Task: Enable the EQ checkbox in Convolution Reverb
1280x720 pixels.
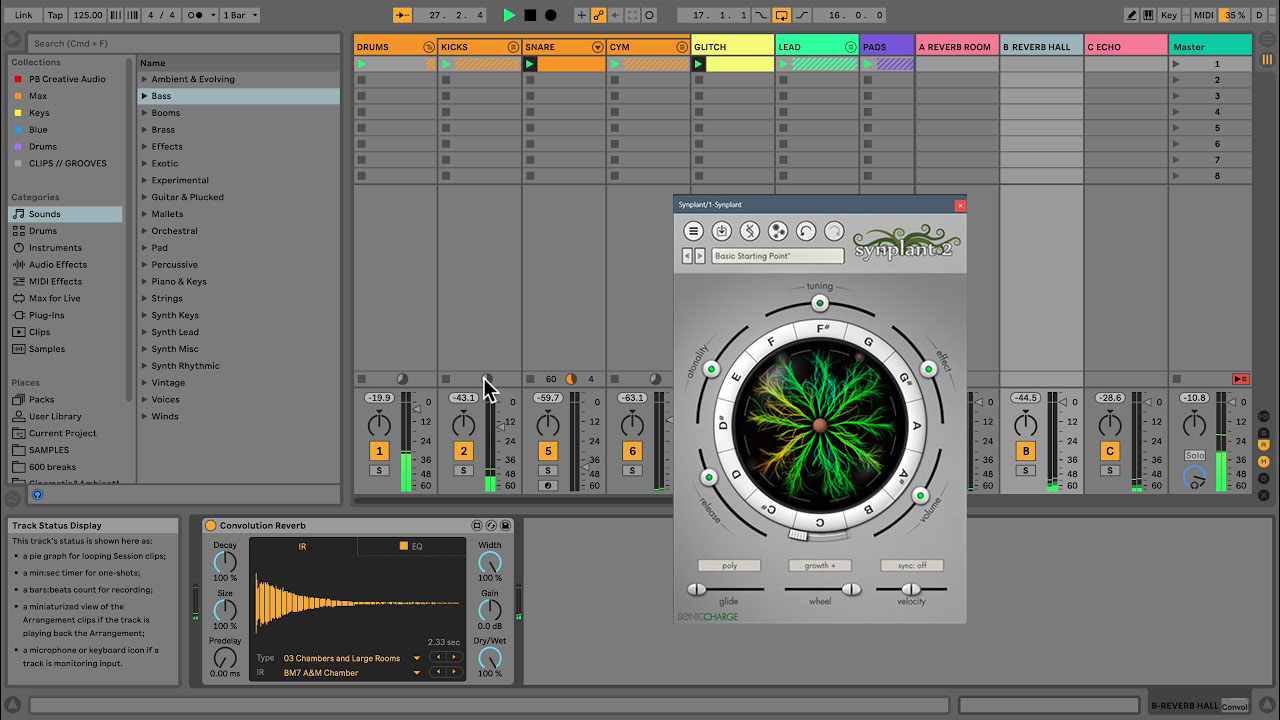Action: click(x=404, y=547)
